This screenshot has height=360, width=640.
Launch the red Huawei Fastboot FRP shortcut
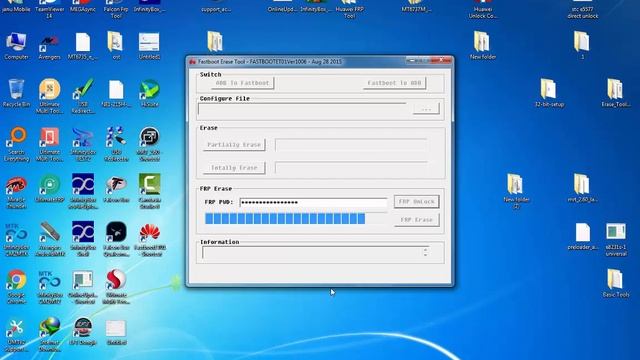click(149, 232)
